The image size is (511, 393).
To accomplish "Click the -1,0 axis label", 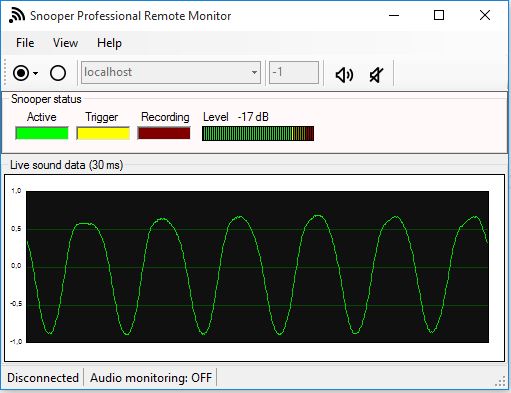I will 16,341.
